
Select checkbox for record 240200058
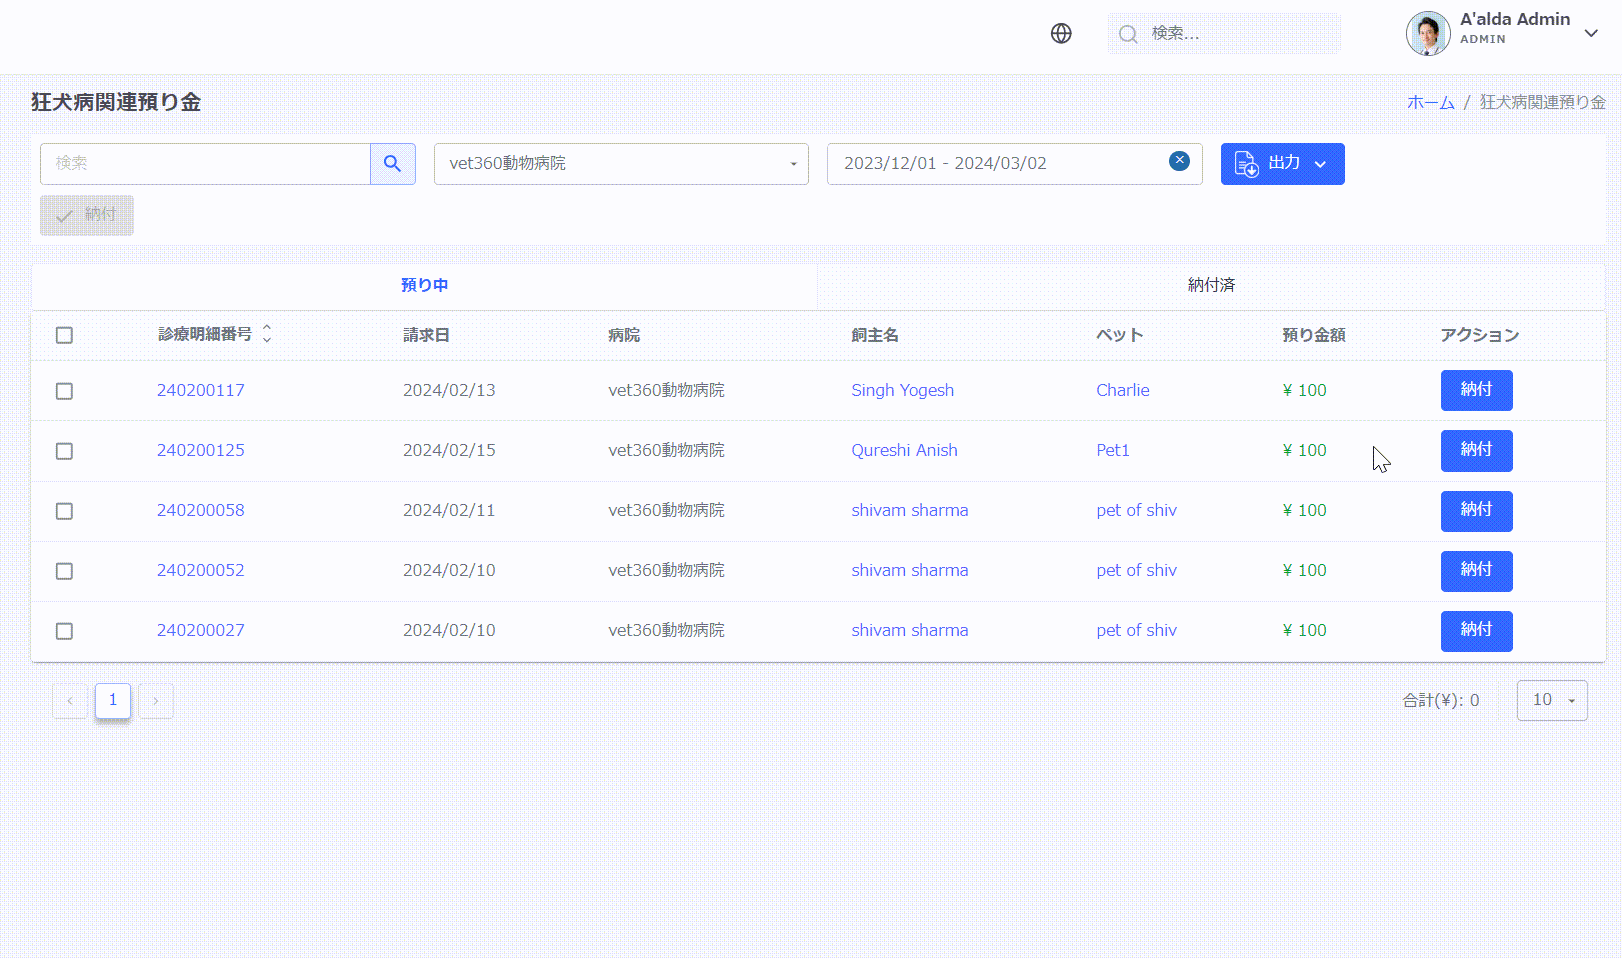64,511
